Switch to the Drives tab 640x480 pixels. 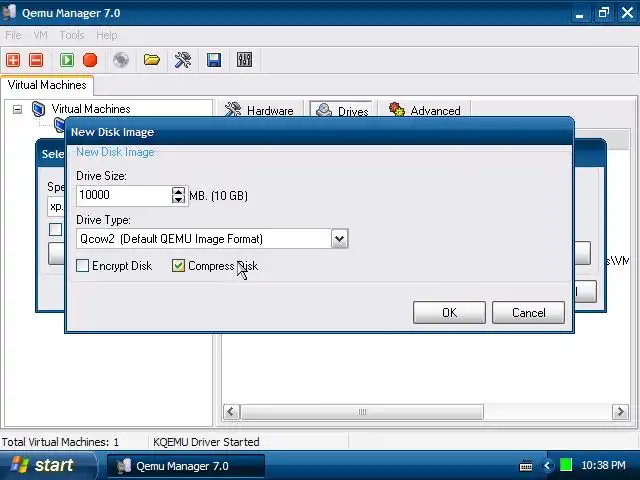click(342, 110)
